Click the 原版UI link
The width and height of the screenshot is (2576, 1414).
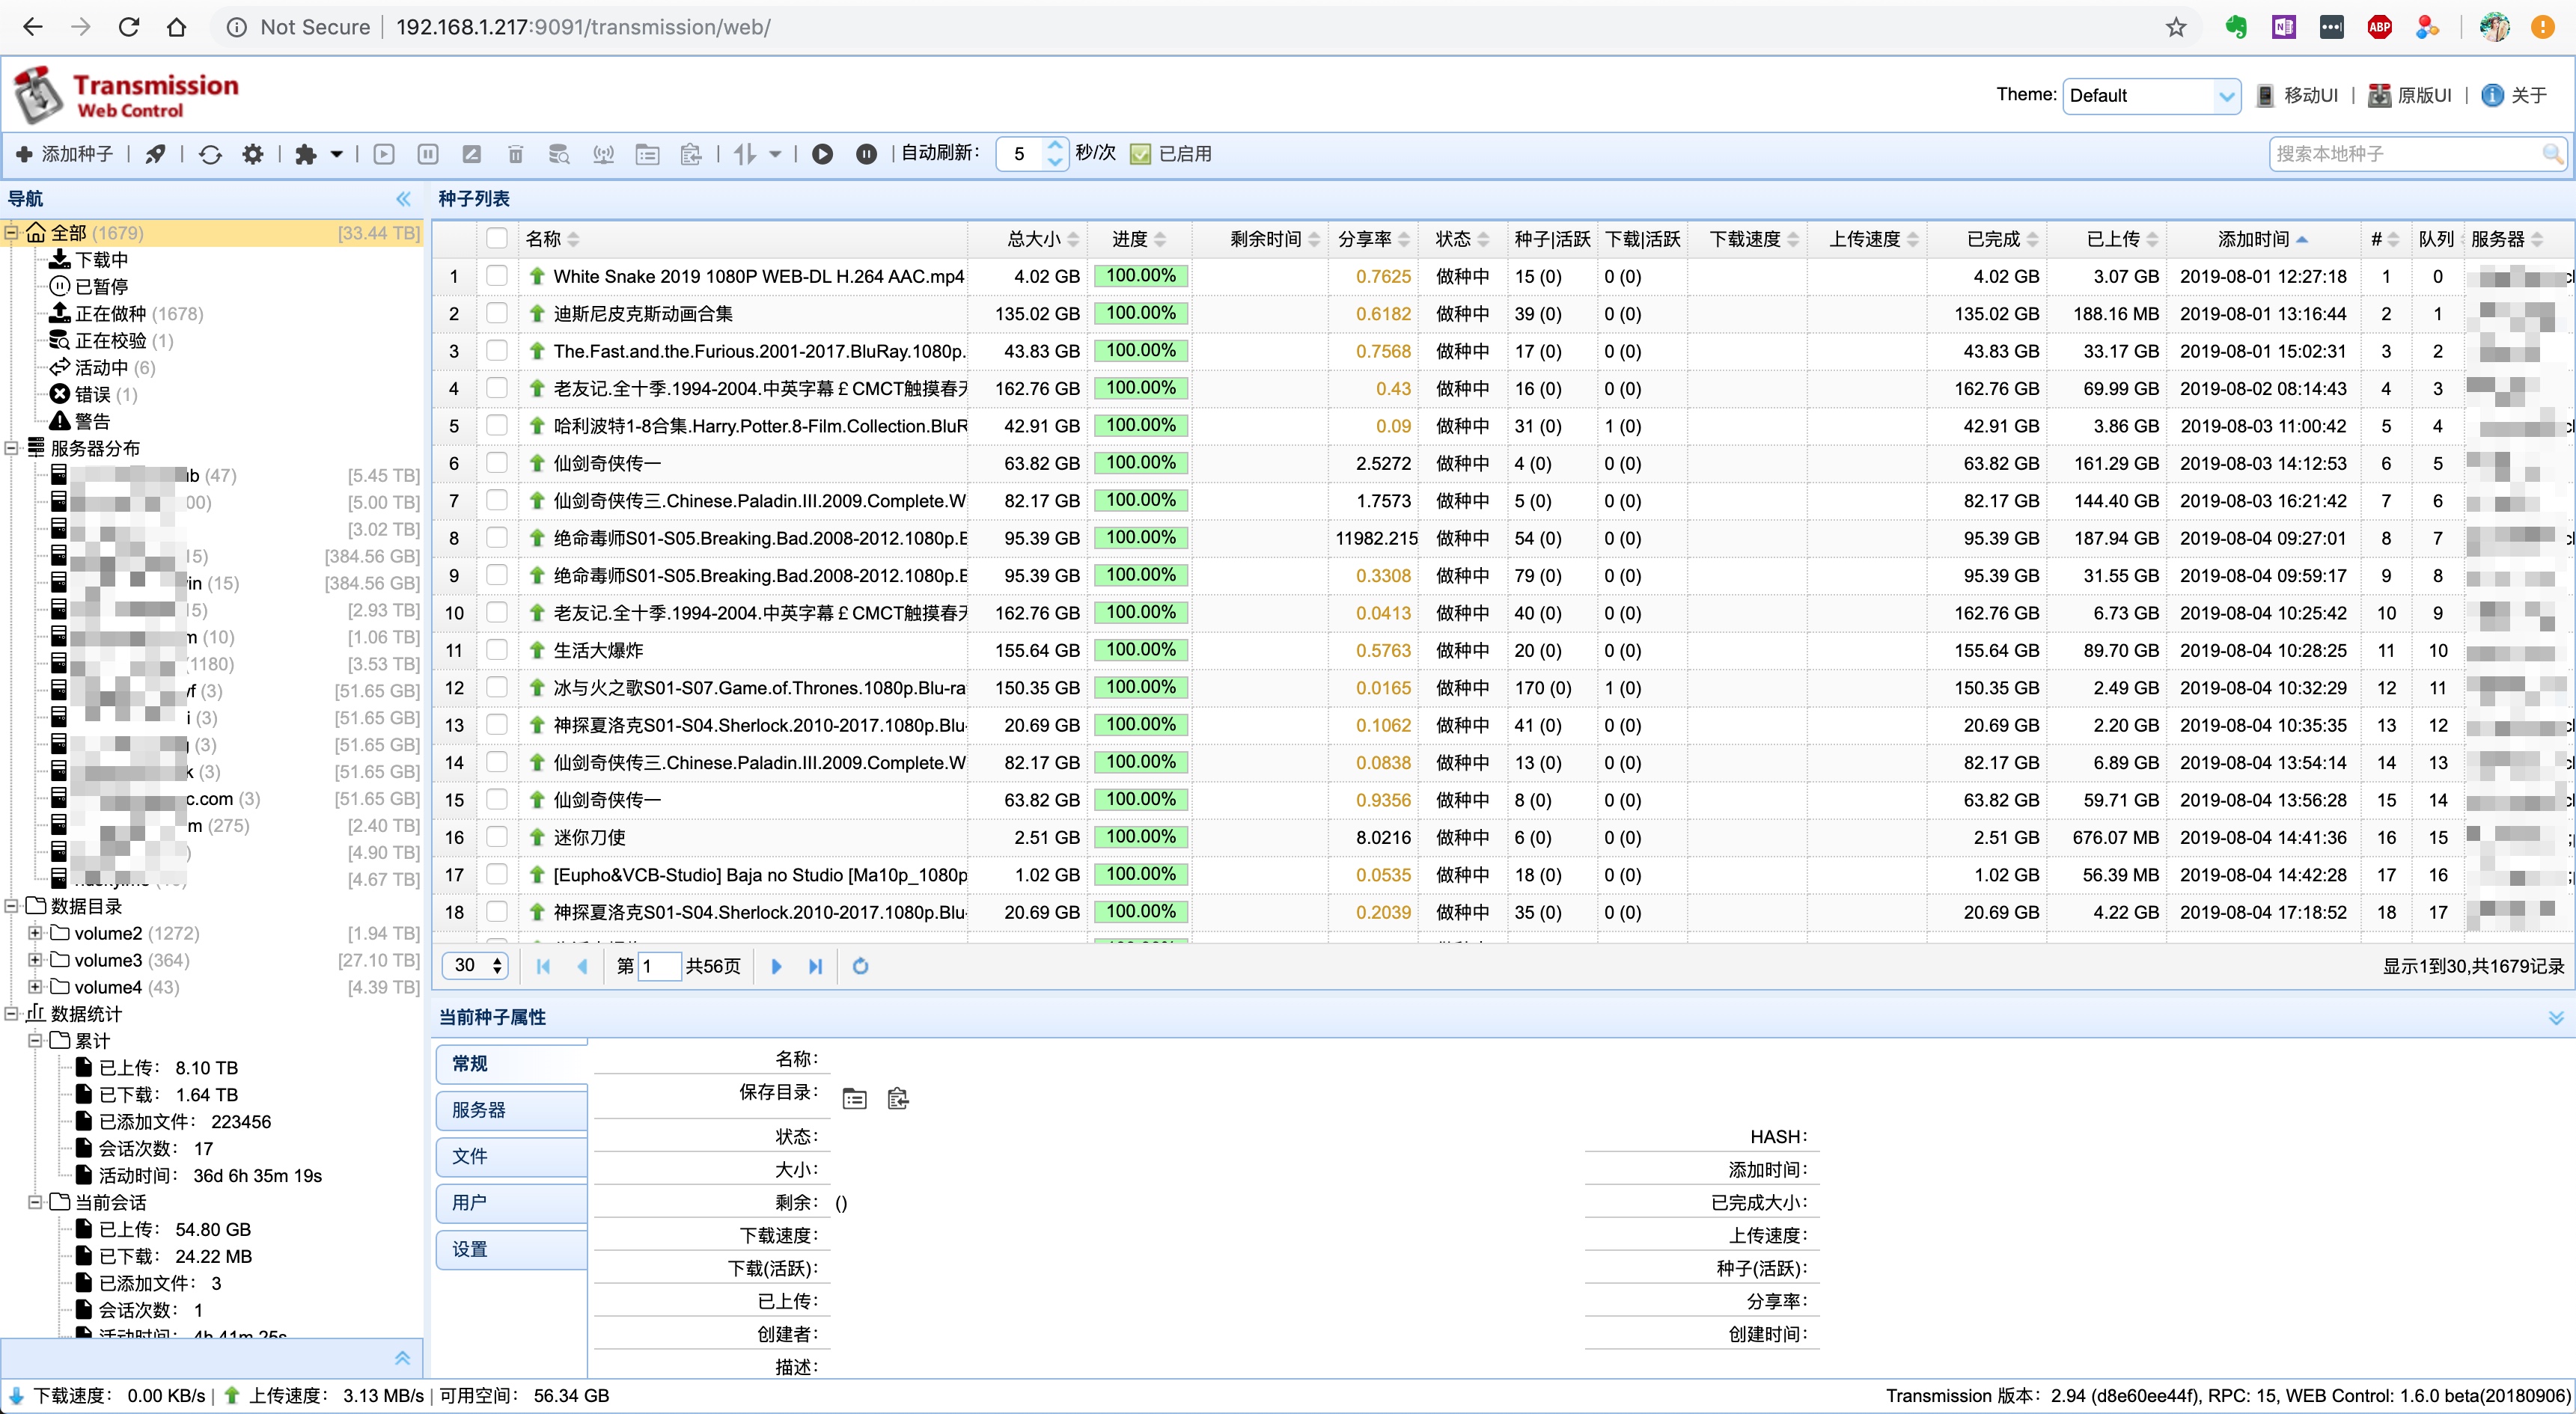[x=2411, y=95]
